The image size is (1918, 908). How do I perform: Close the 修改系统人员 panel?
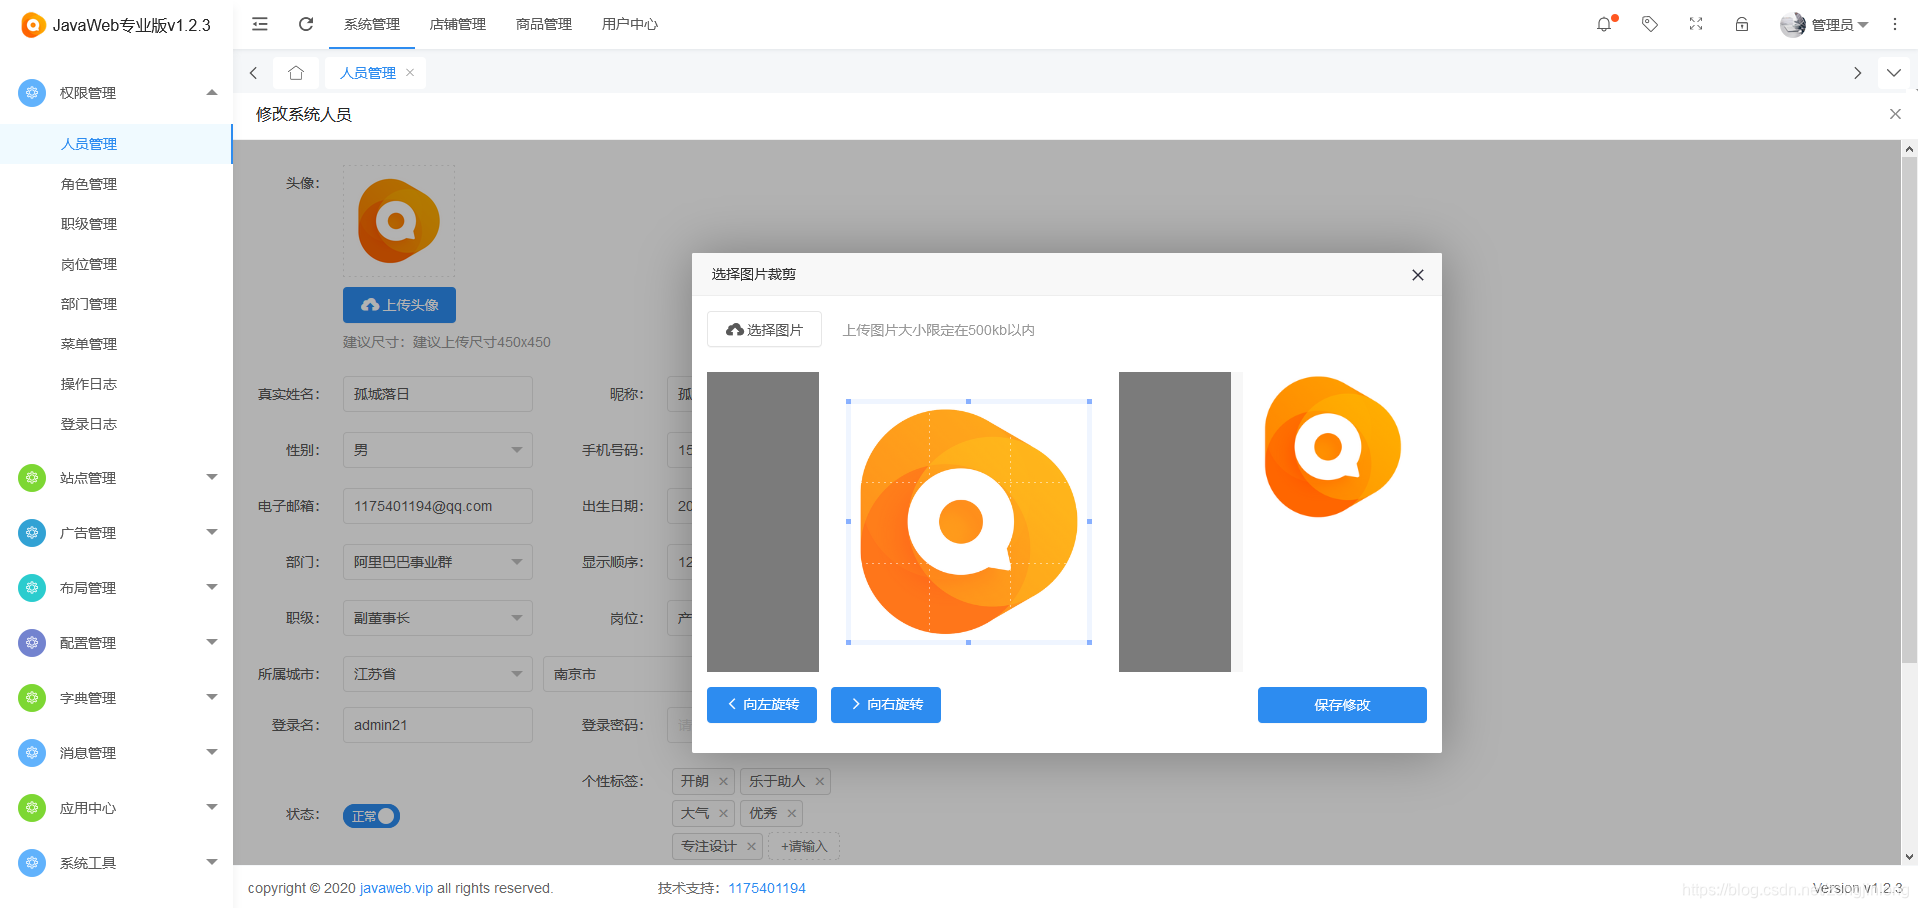[x=1895, y=114]
